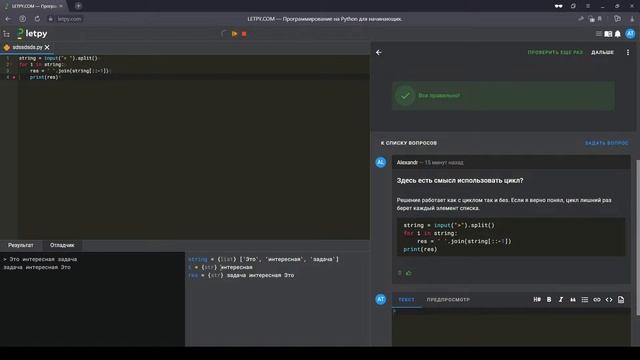Select the sdssdsds.py file tab

pos(27,47)
